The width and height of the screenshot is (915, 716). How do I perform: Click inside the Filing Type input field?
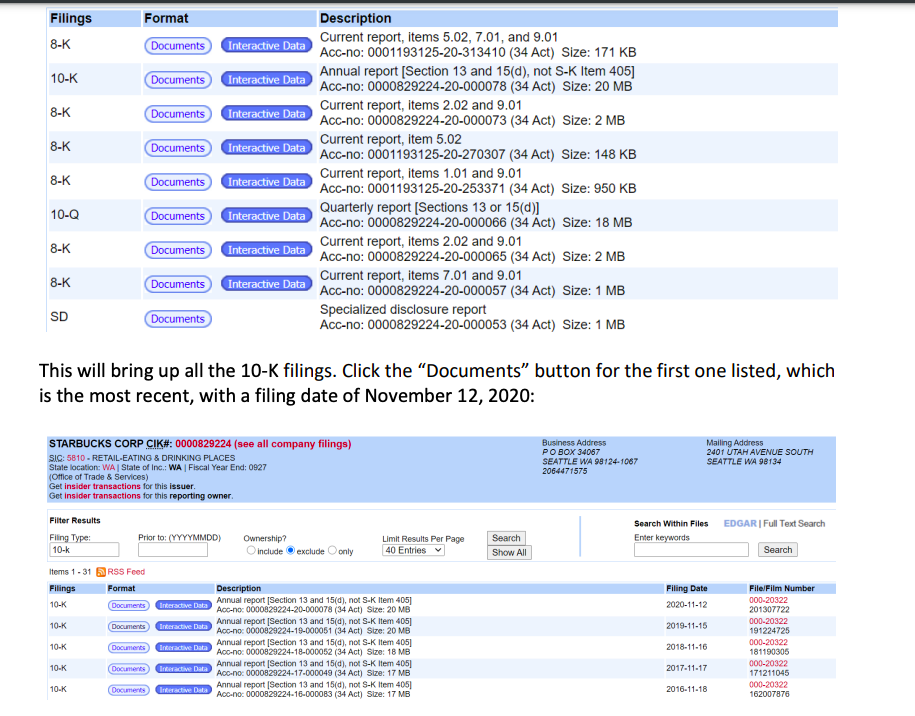click(83, 549)
